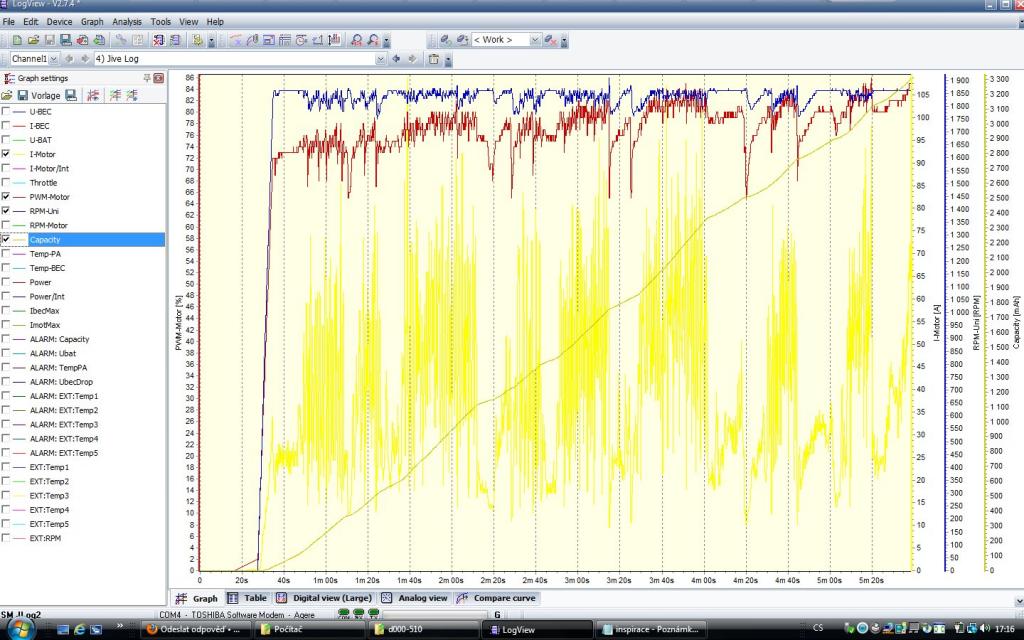Open the Work profile dropdown
Image resolution: width=1024 pixels, height=640 pixels.
tap(535, 40)
